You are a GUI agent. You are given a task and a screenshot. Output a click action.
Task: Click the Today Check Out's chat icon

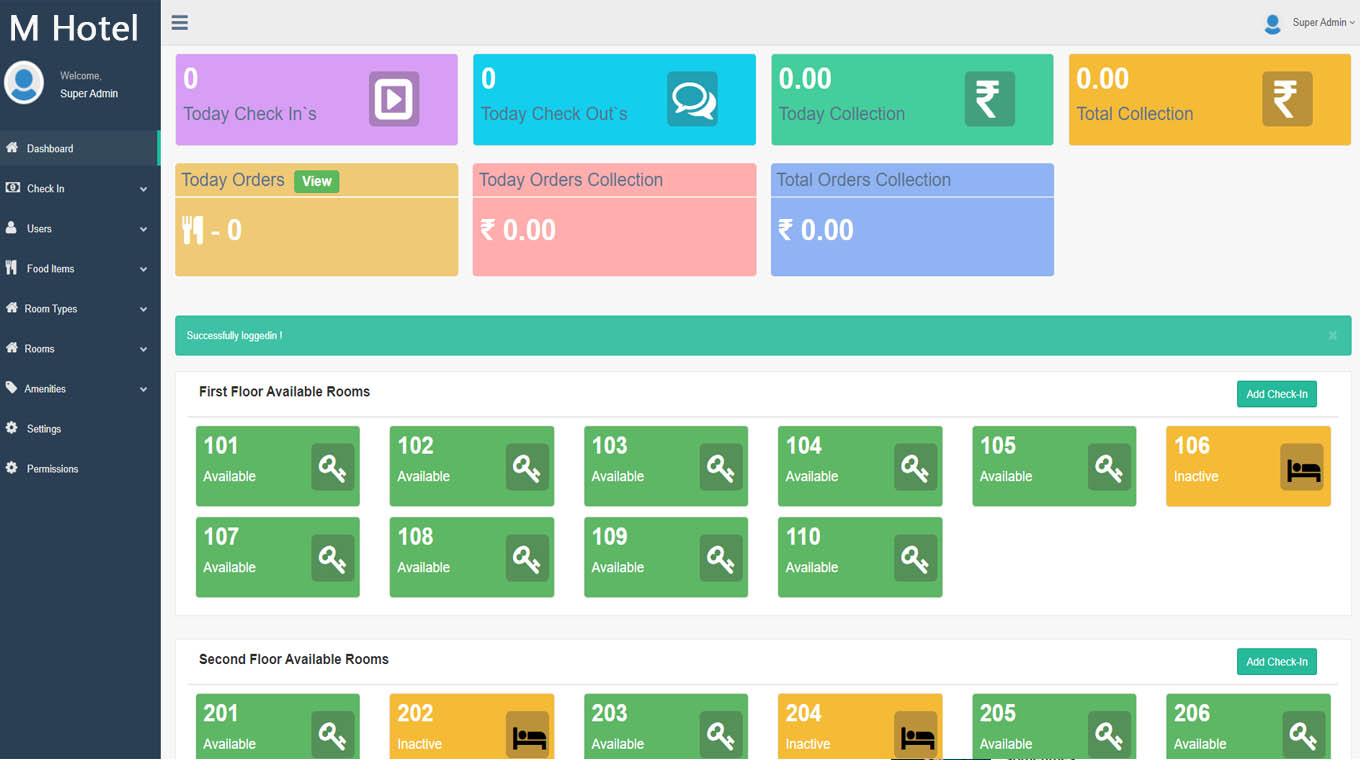coord(693,99)
